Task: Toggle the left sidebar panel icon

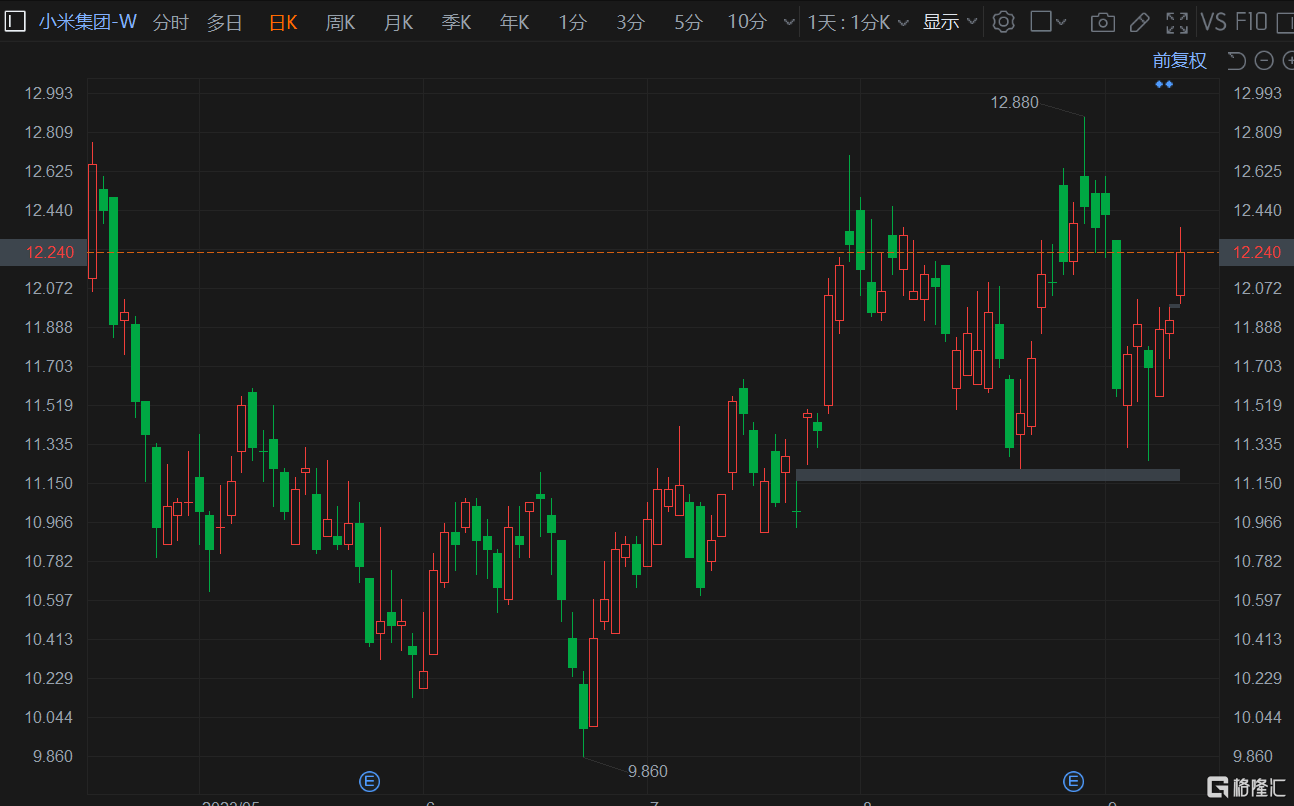Action: click(x=17, y=22)
